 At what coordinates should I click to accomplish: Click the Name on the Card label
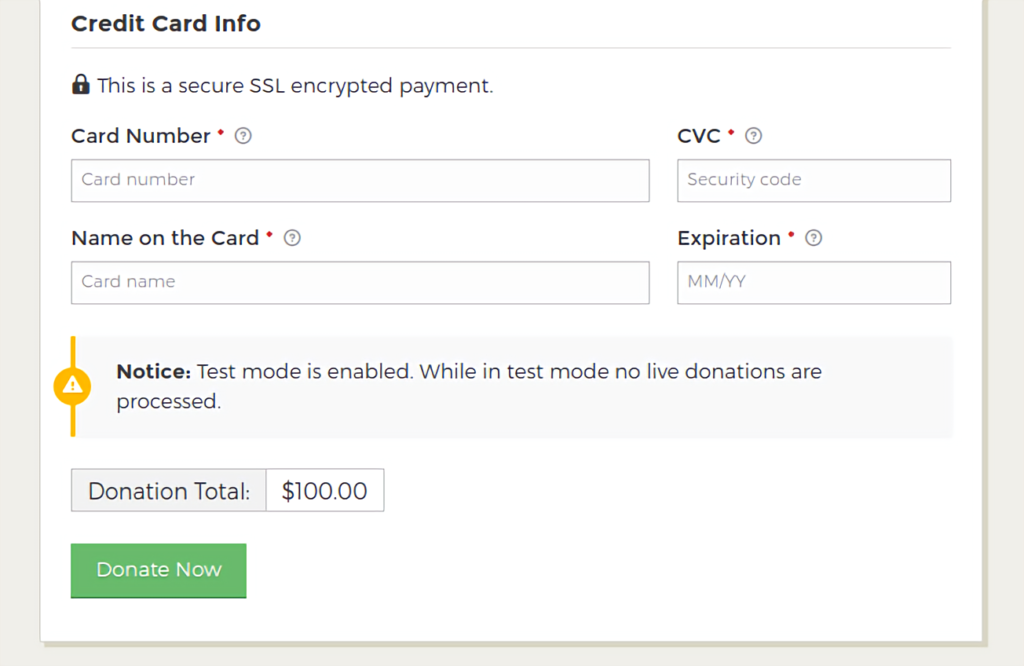click(165, 238)
